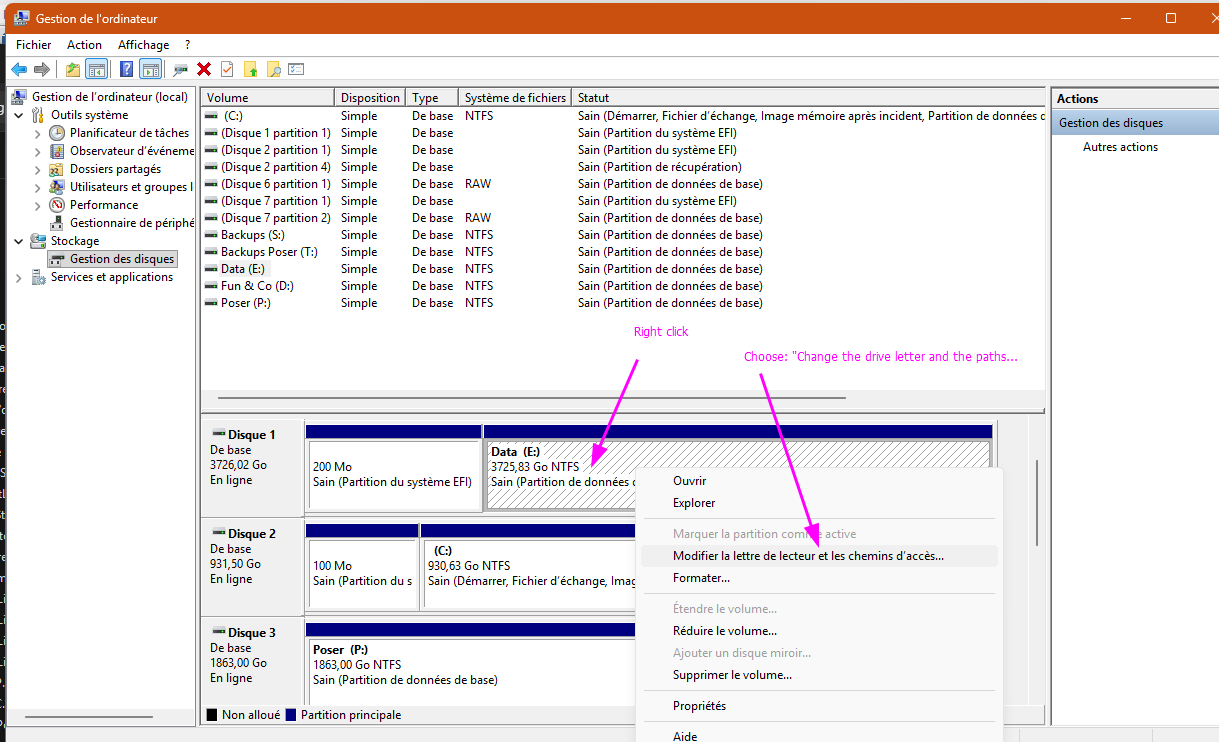Click the yellow page with green arrow icon
Screen dimensions: 1219x742
[x=250, y=69]
